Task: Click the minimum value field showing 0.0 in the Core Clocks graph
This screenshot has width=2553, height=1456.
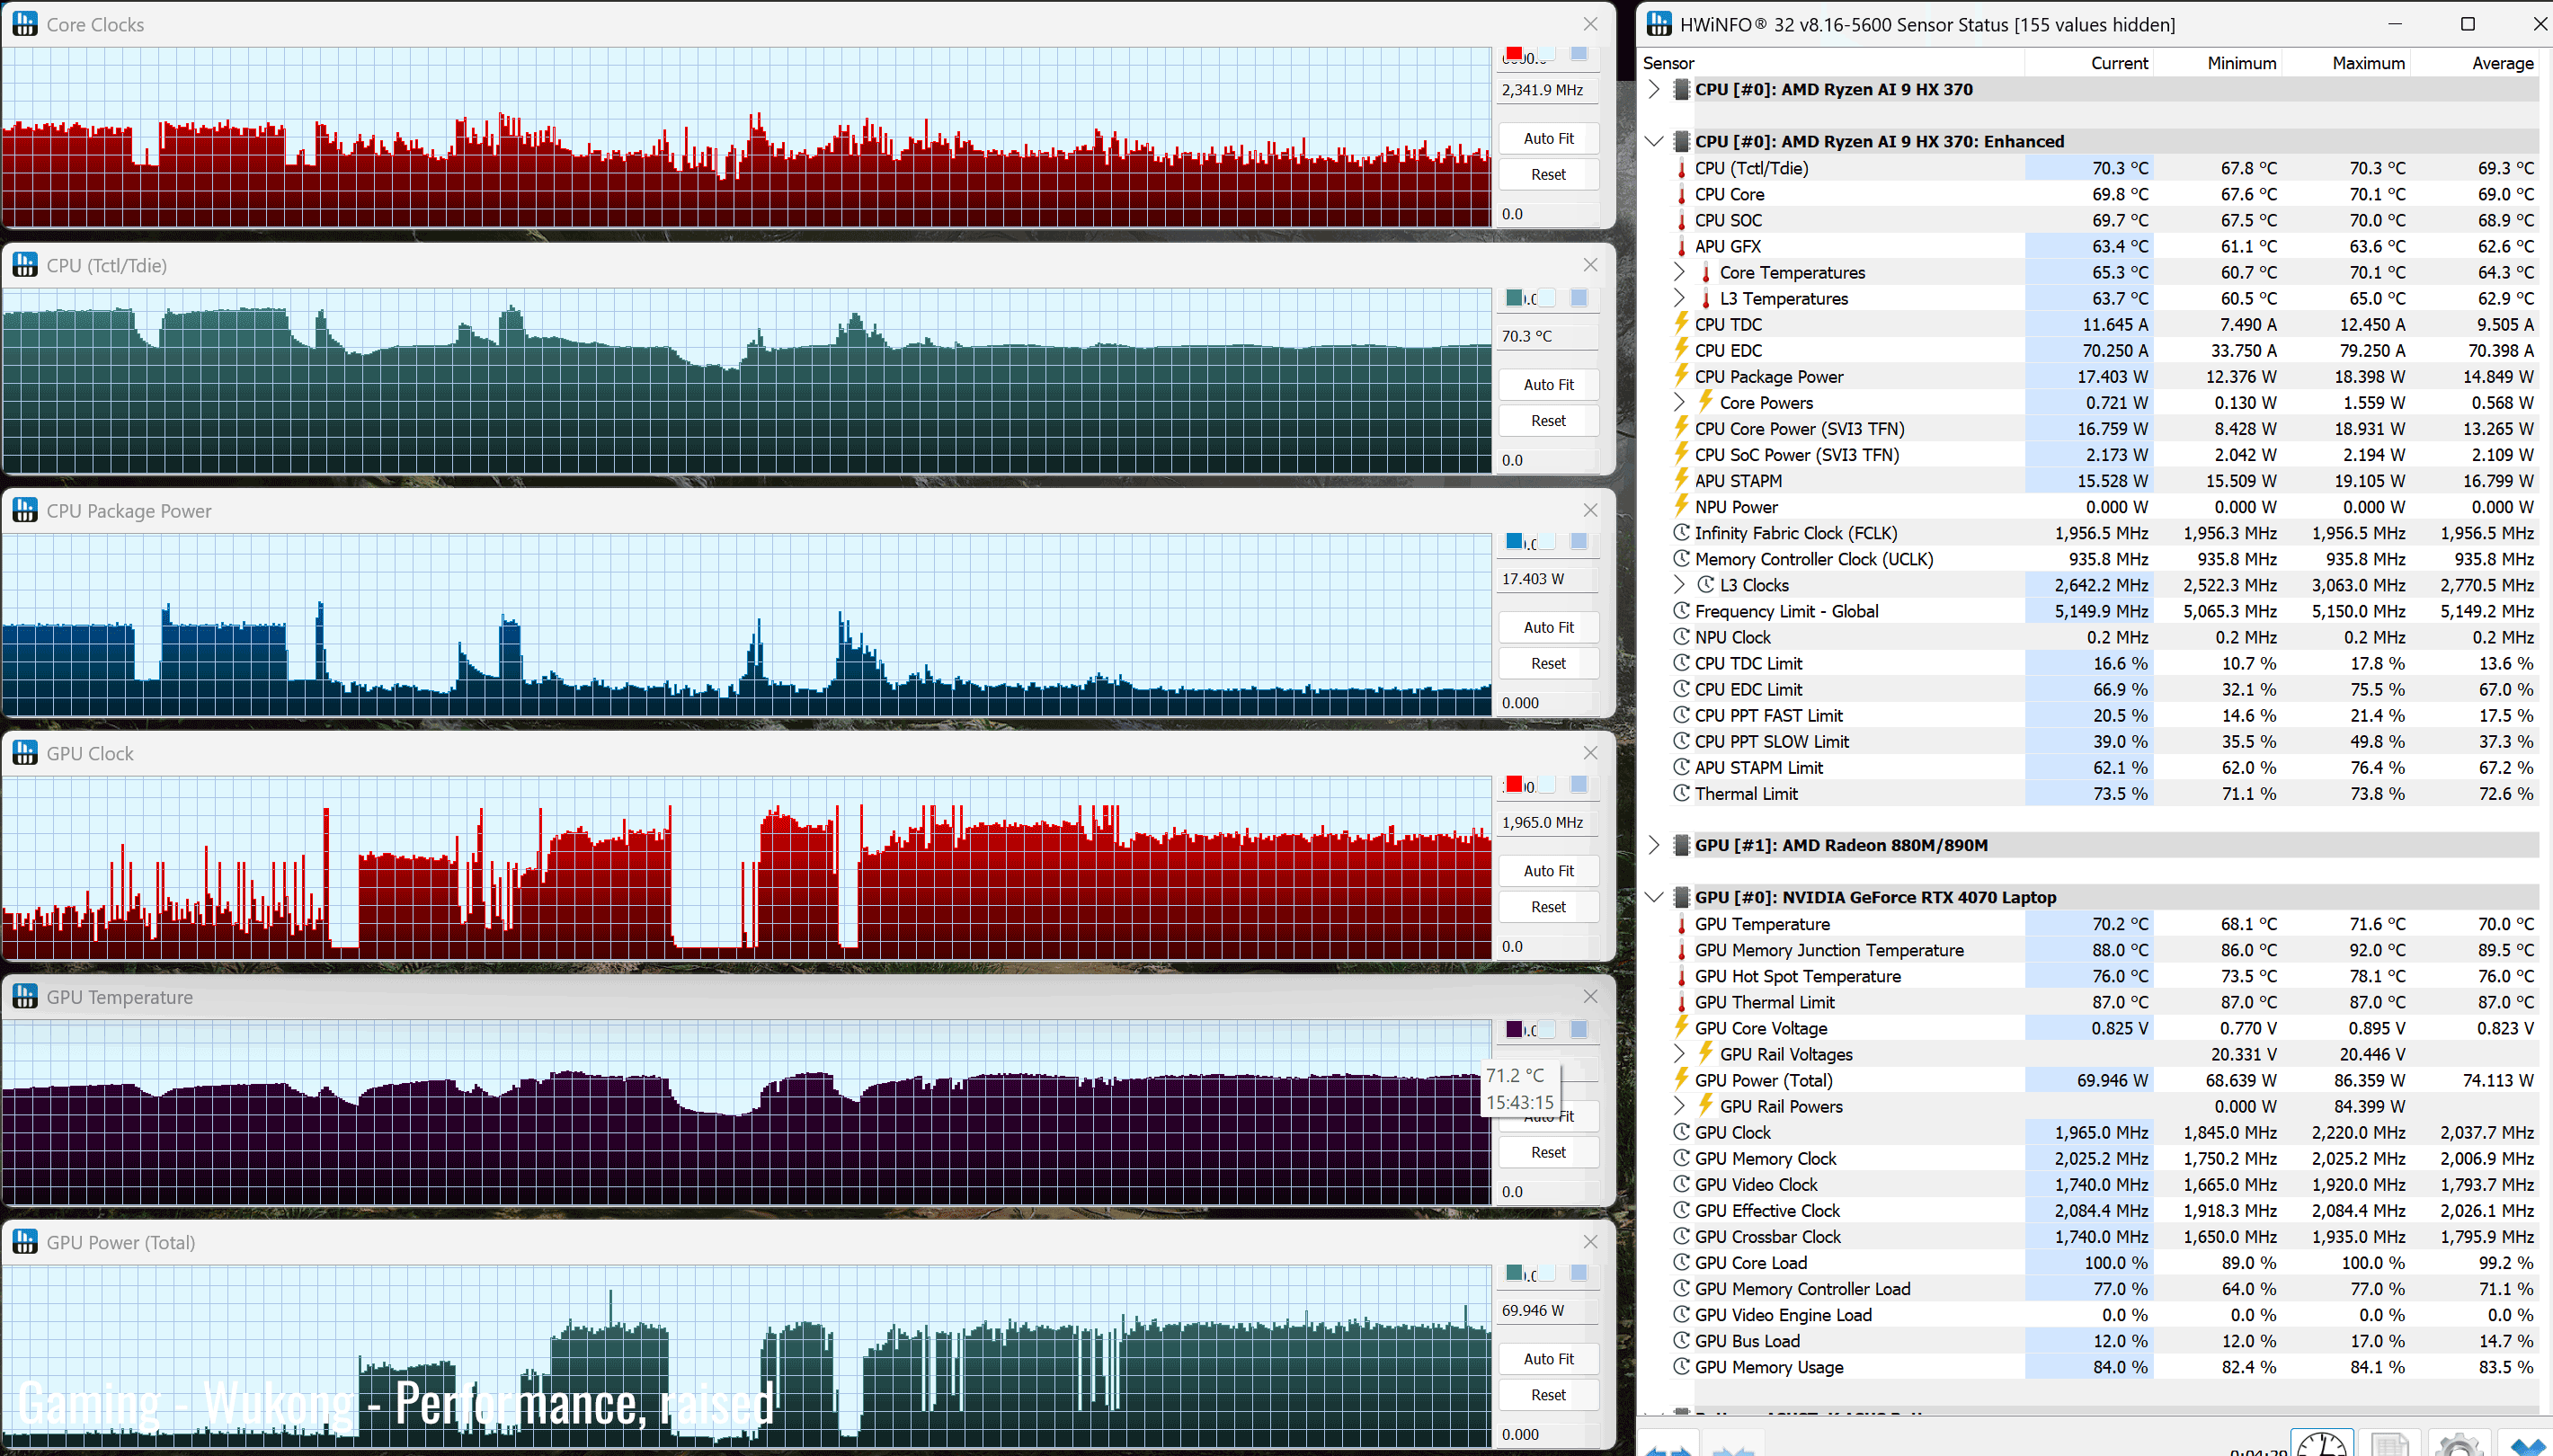Action: [1547, 214]
